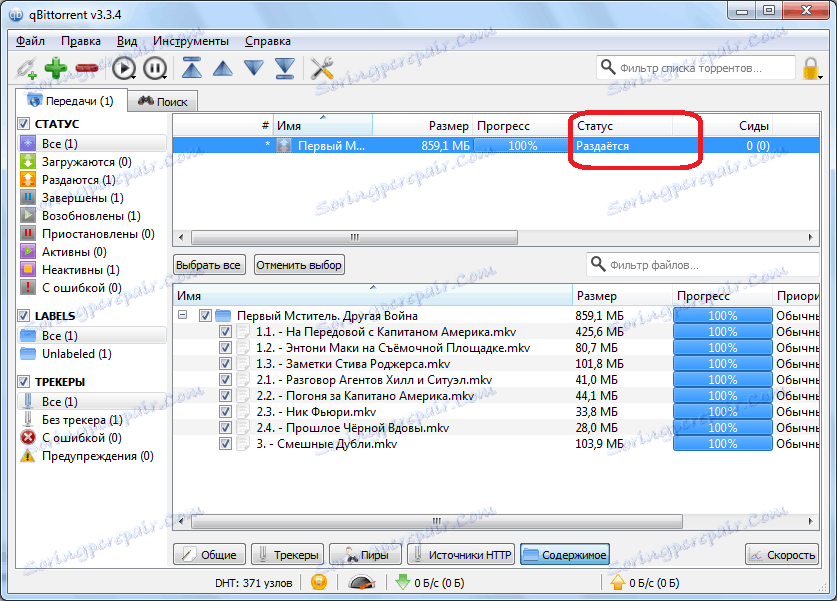The height and width of the screenshot is (601, 837).
Task: Uncheck 1.3. Заметки Стива Роджерса.mkv checkbox
Action: (225, 364)
